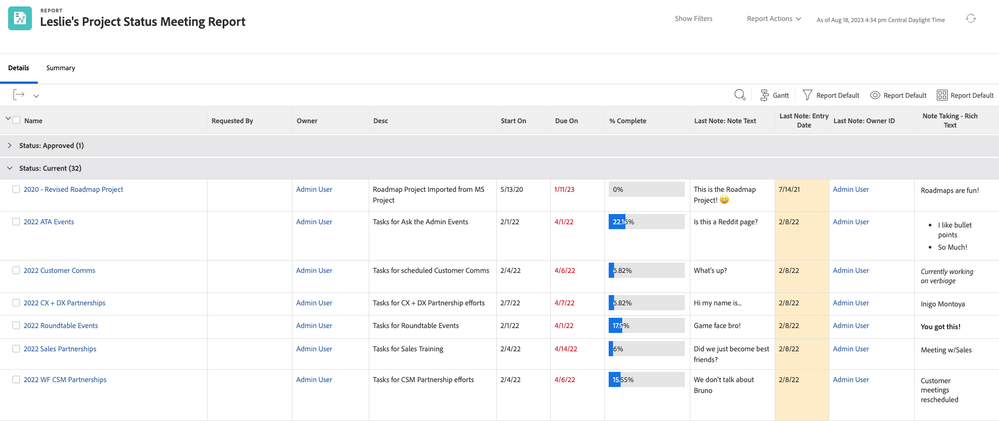
Task: Open the 2022 Roundtable Events project link
Action: point(61,326)
